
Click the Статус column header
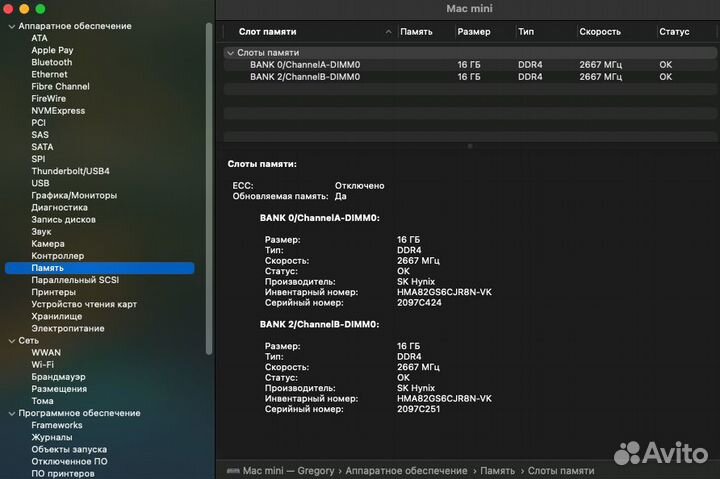coord(674,32)
